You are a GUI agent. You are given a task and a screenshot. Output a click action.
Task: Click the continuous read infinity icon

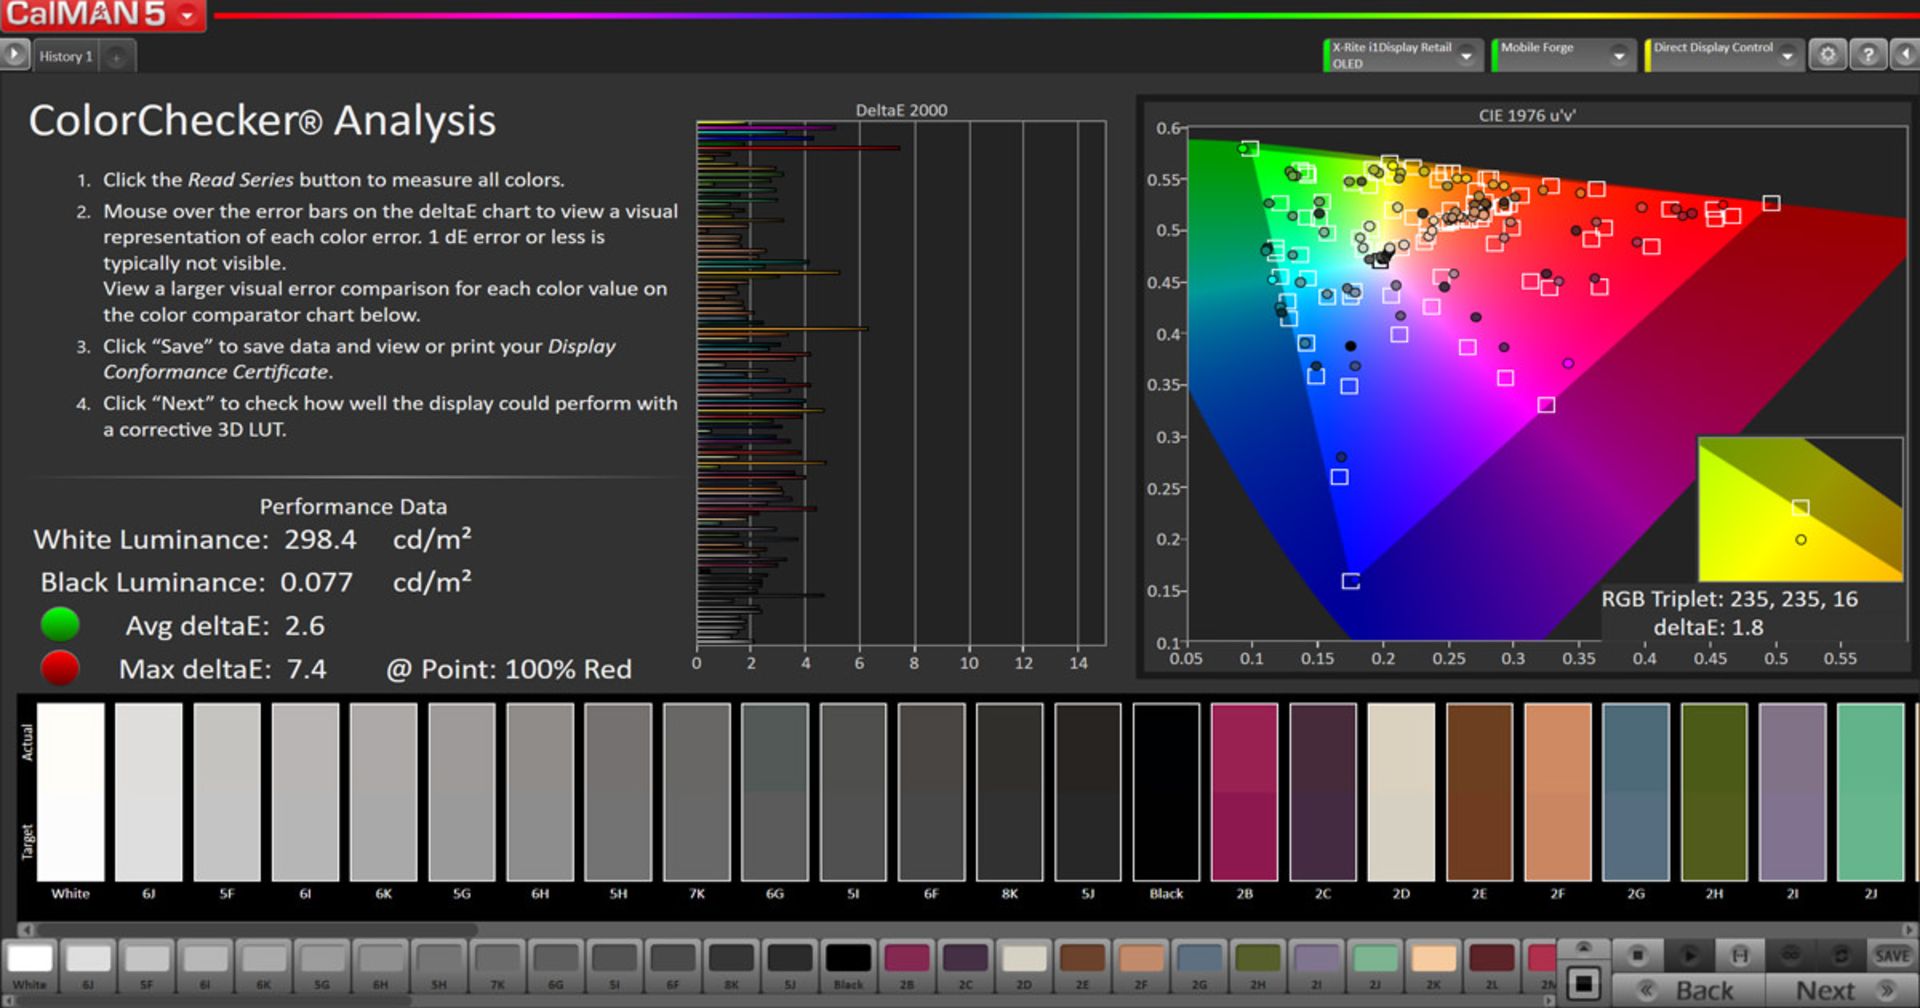[x=1790, y=955]
